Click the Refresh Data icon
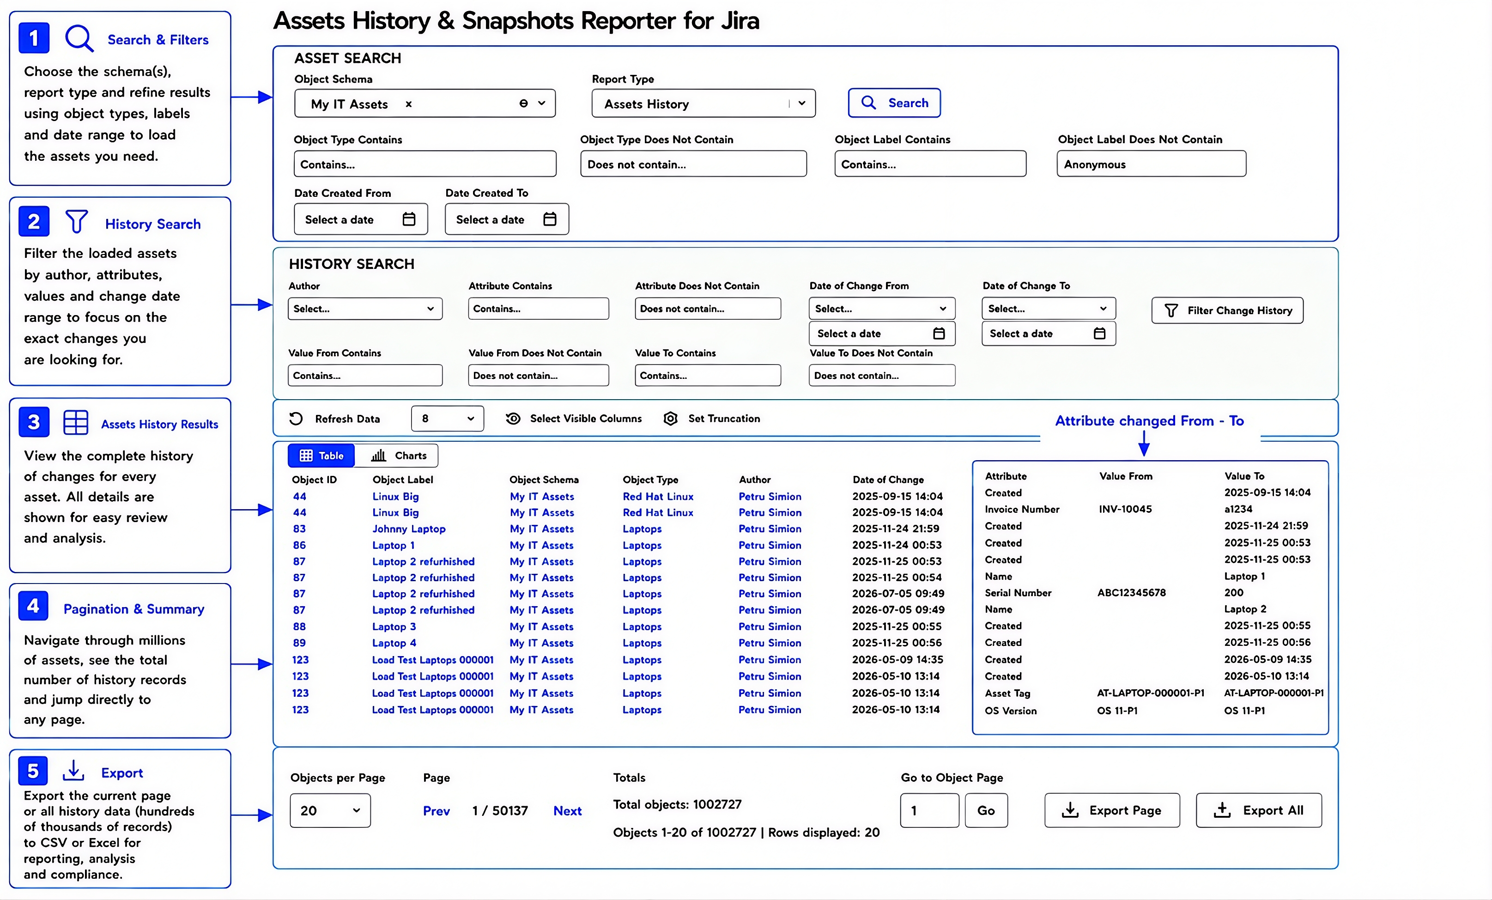 [296, 419]
